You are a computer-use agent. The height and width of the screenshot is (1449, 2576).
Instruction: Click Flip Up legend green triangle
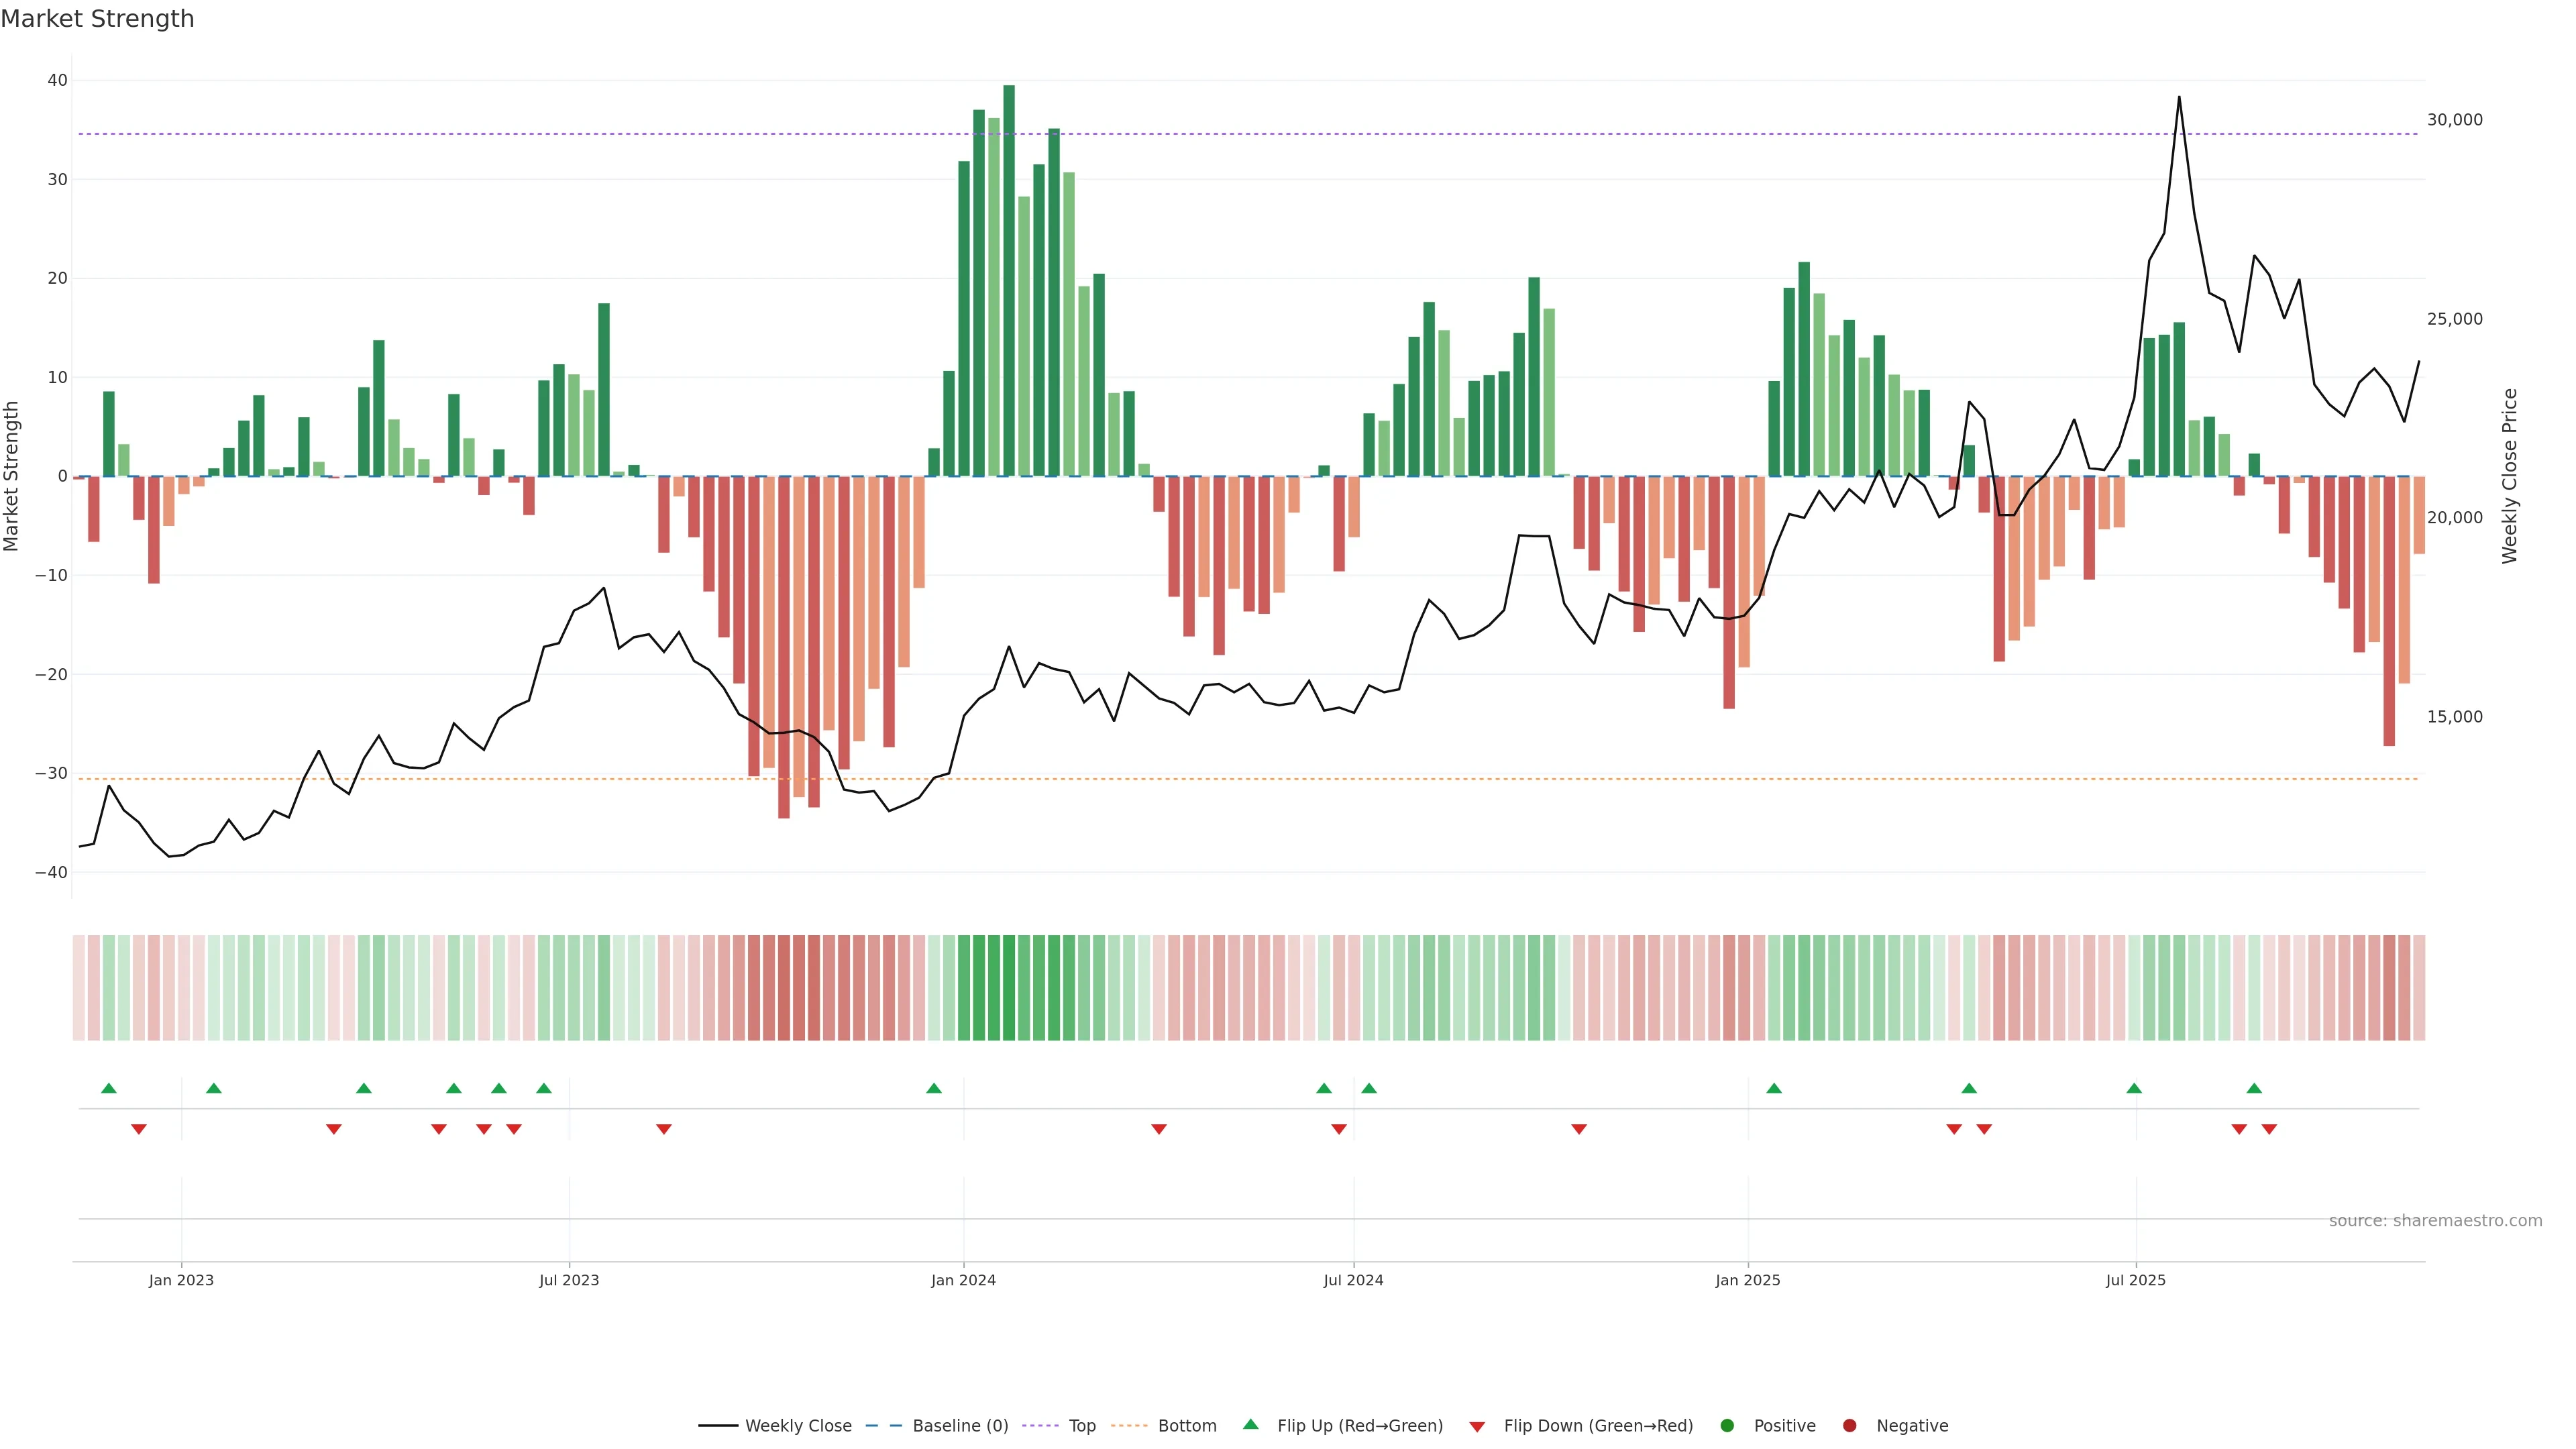click(x=1250, y=1425)
